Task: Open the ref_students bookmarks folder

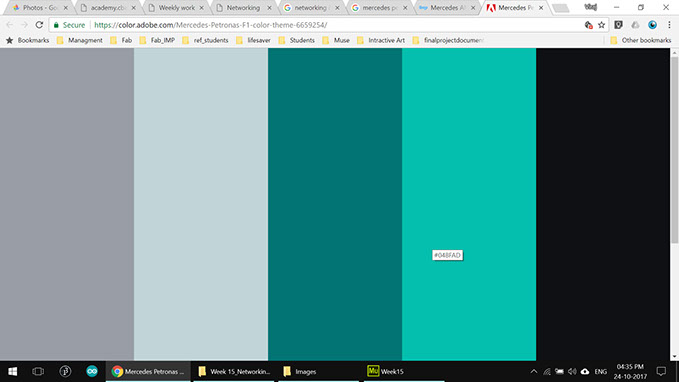Action: tap(205, 40)
